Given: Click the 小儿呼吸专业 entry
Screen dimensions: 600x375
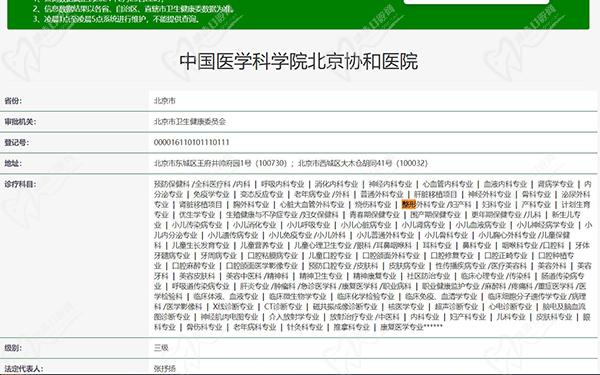Looking at the screenshot, I should click(308, 225).
